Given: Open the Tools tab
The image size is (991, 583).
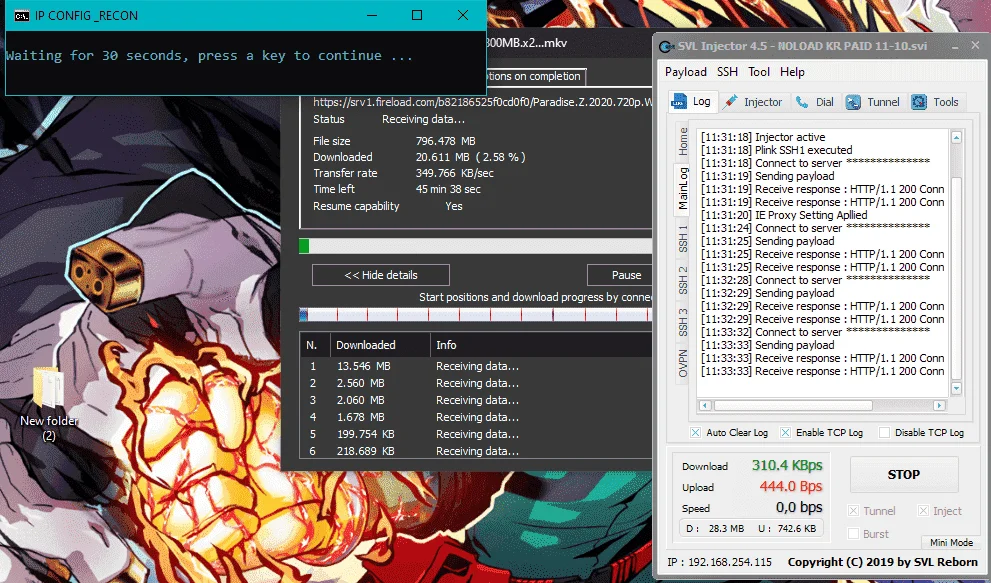Looking at the screenshot, I should pos(935,102).
